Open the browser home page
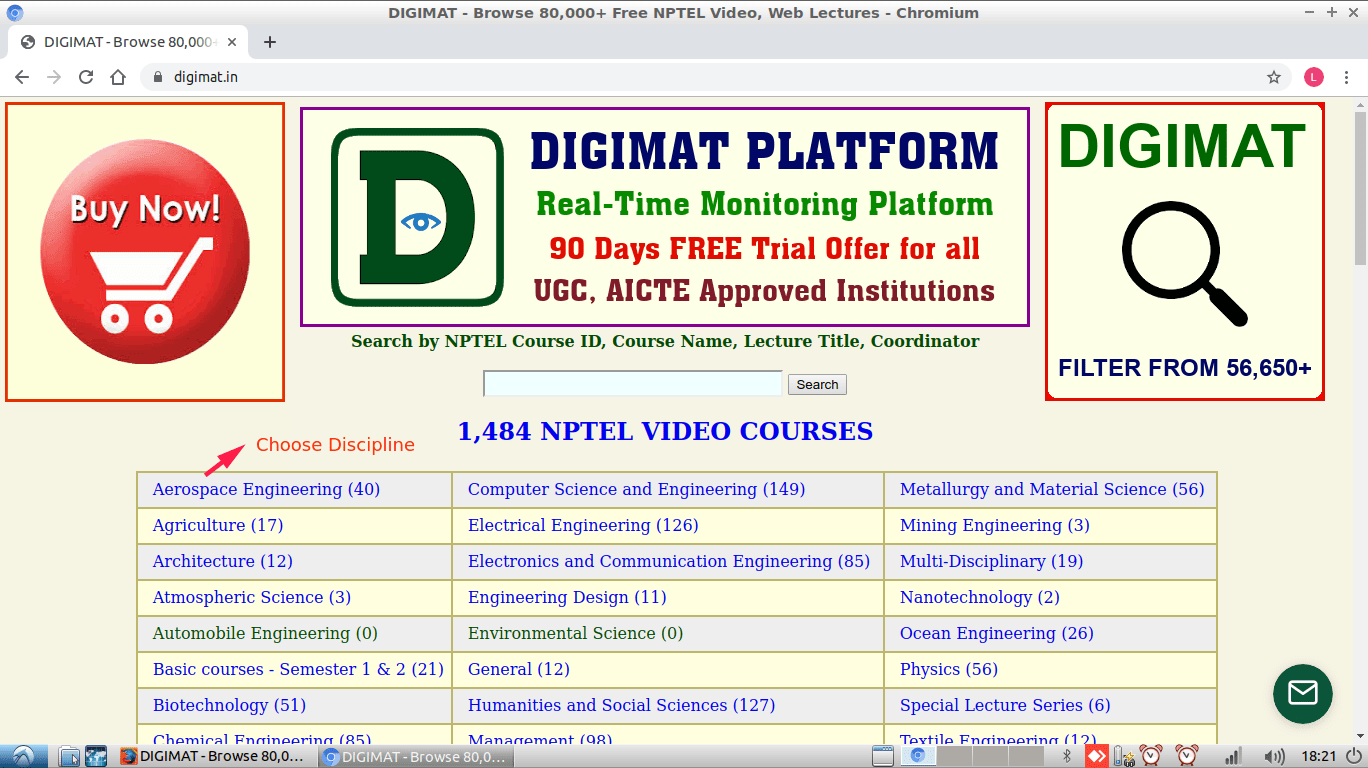Image resolution: width=1368 pixels, height=768 pixels. [x=118, y=77]
